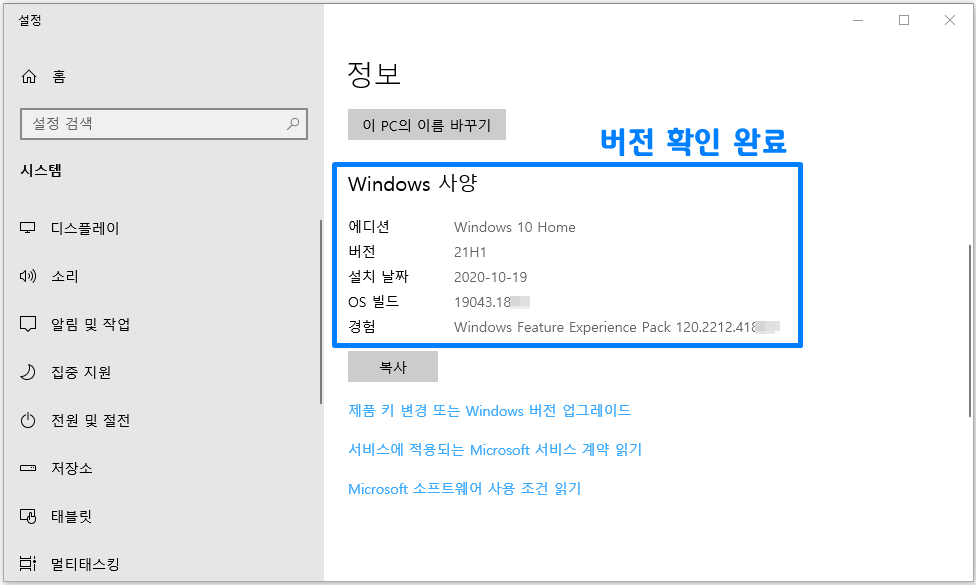
Task: Click the Windows 사양 heading
Action: (x=412, y=184)
